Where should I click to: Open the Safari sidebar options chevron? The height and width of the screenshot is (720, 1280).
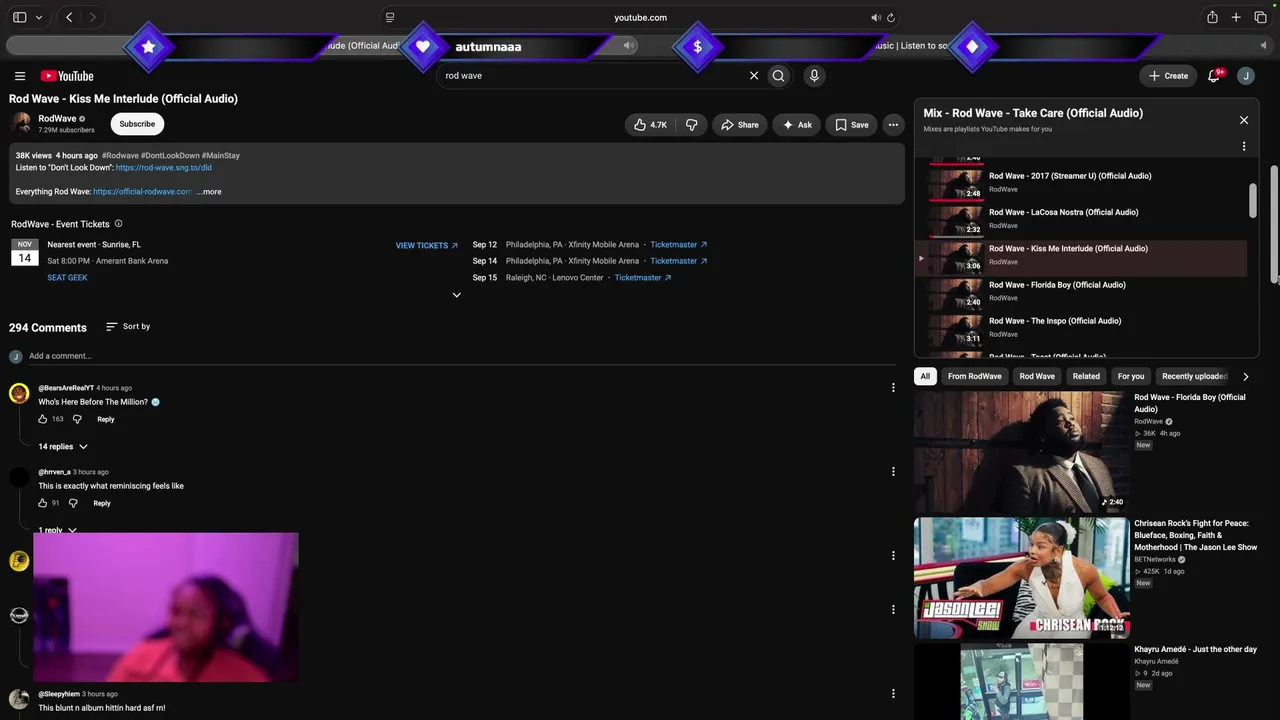pos(39,17)
